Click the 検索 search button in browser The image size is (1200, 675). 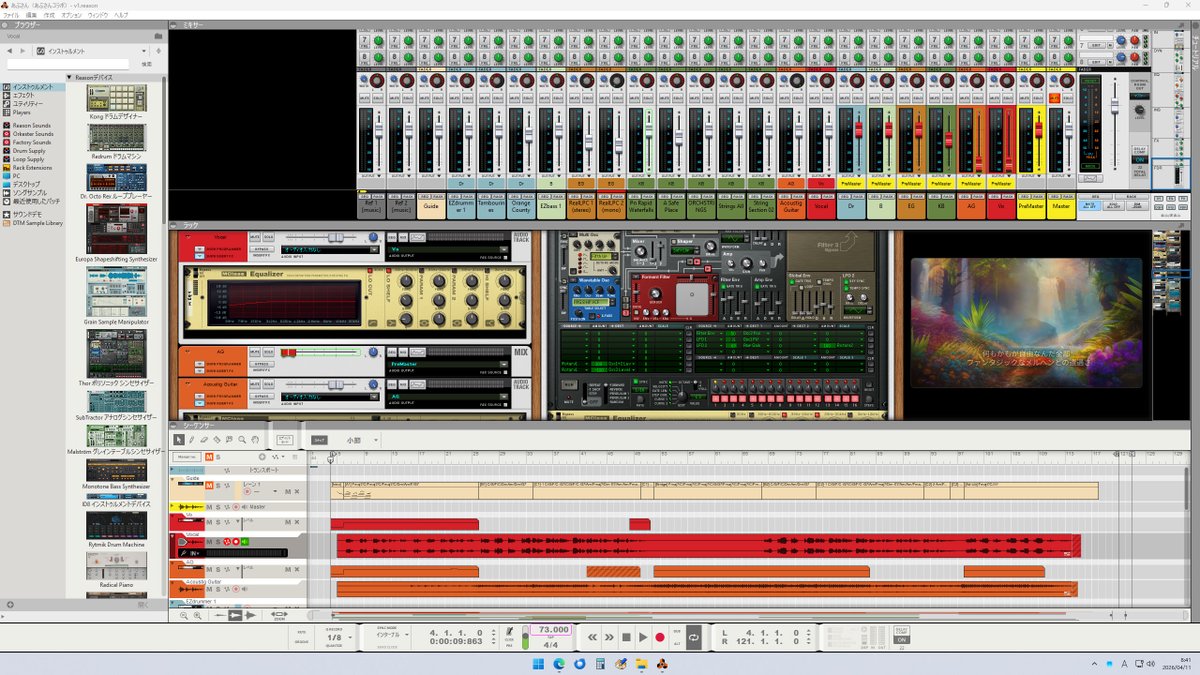146,64
